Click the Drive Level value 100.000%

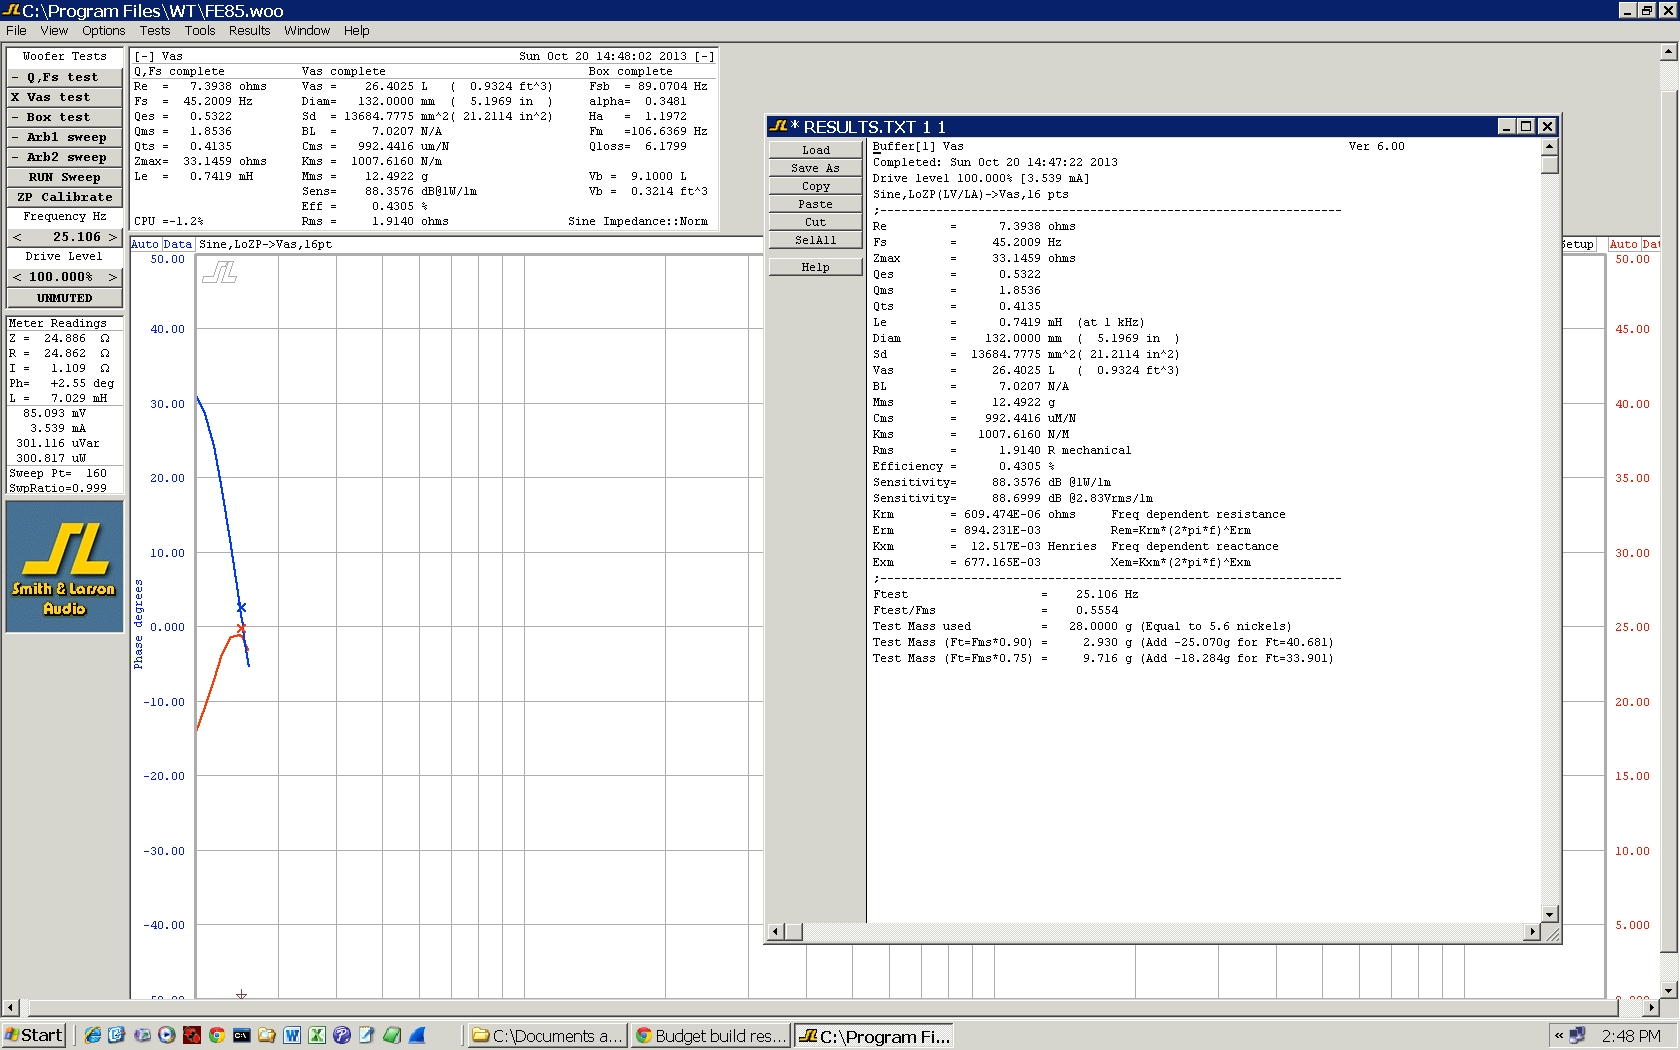point(62,277)
